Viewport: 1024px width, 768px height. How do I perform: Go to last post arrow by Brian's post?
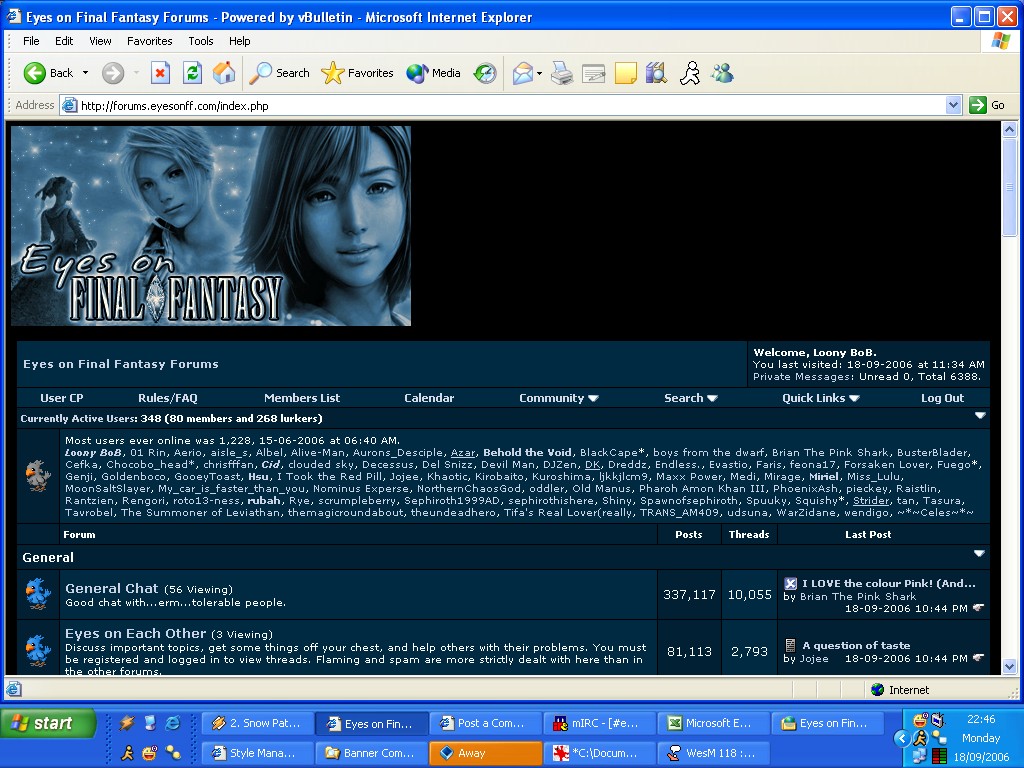[978, 608]
